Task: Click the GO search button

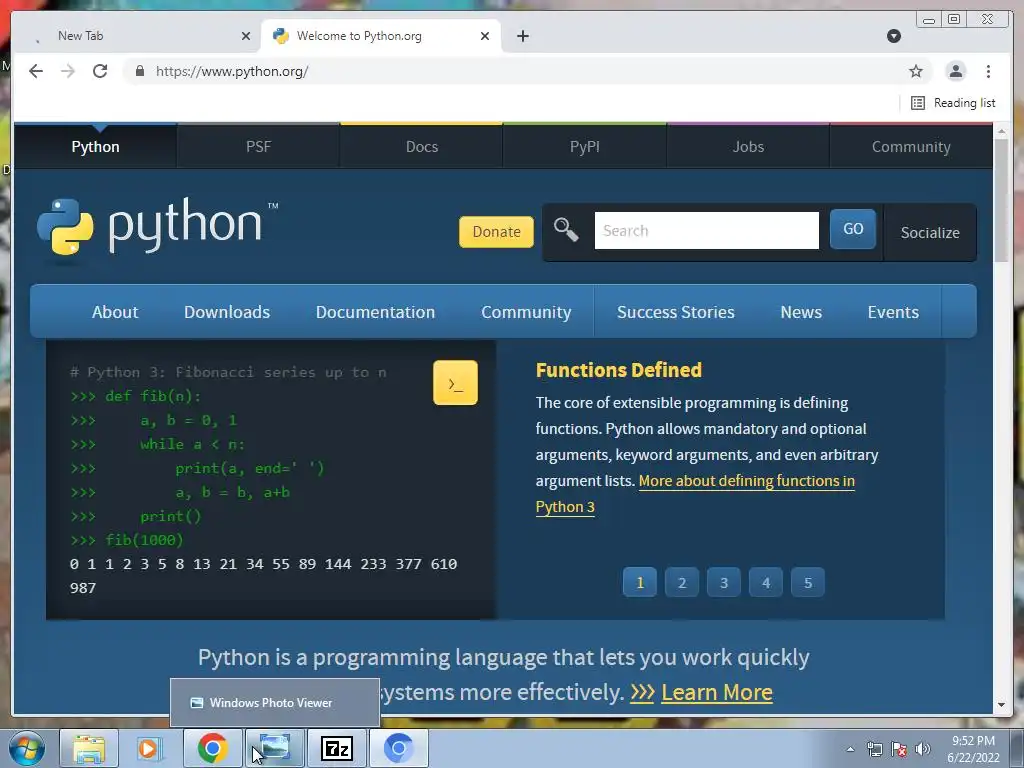Action: click(x=853, y=229)
